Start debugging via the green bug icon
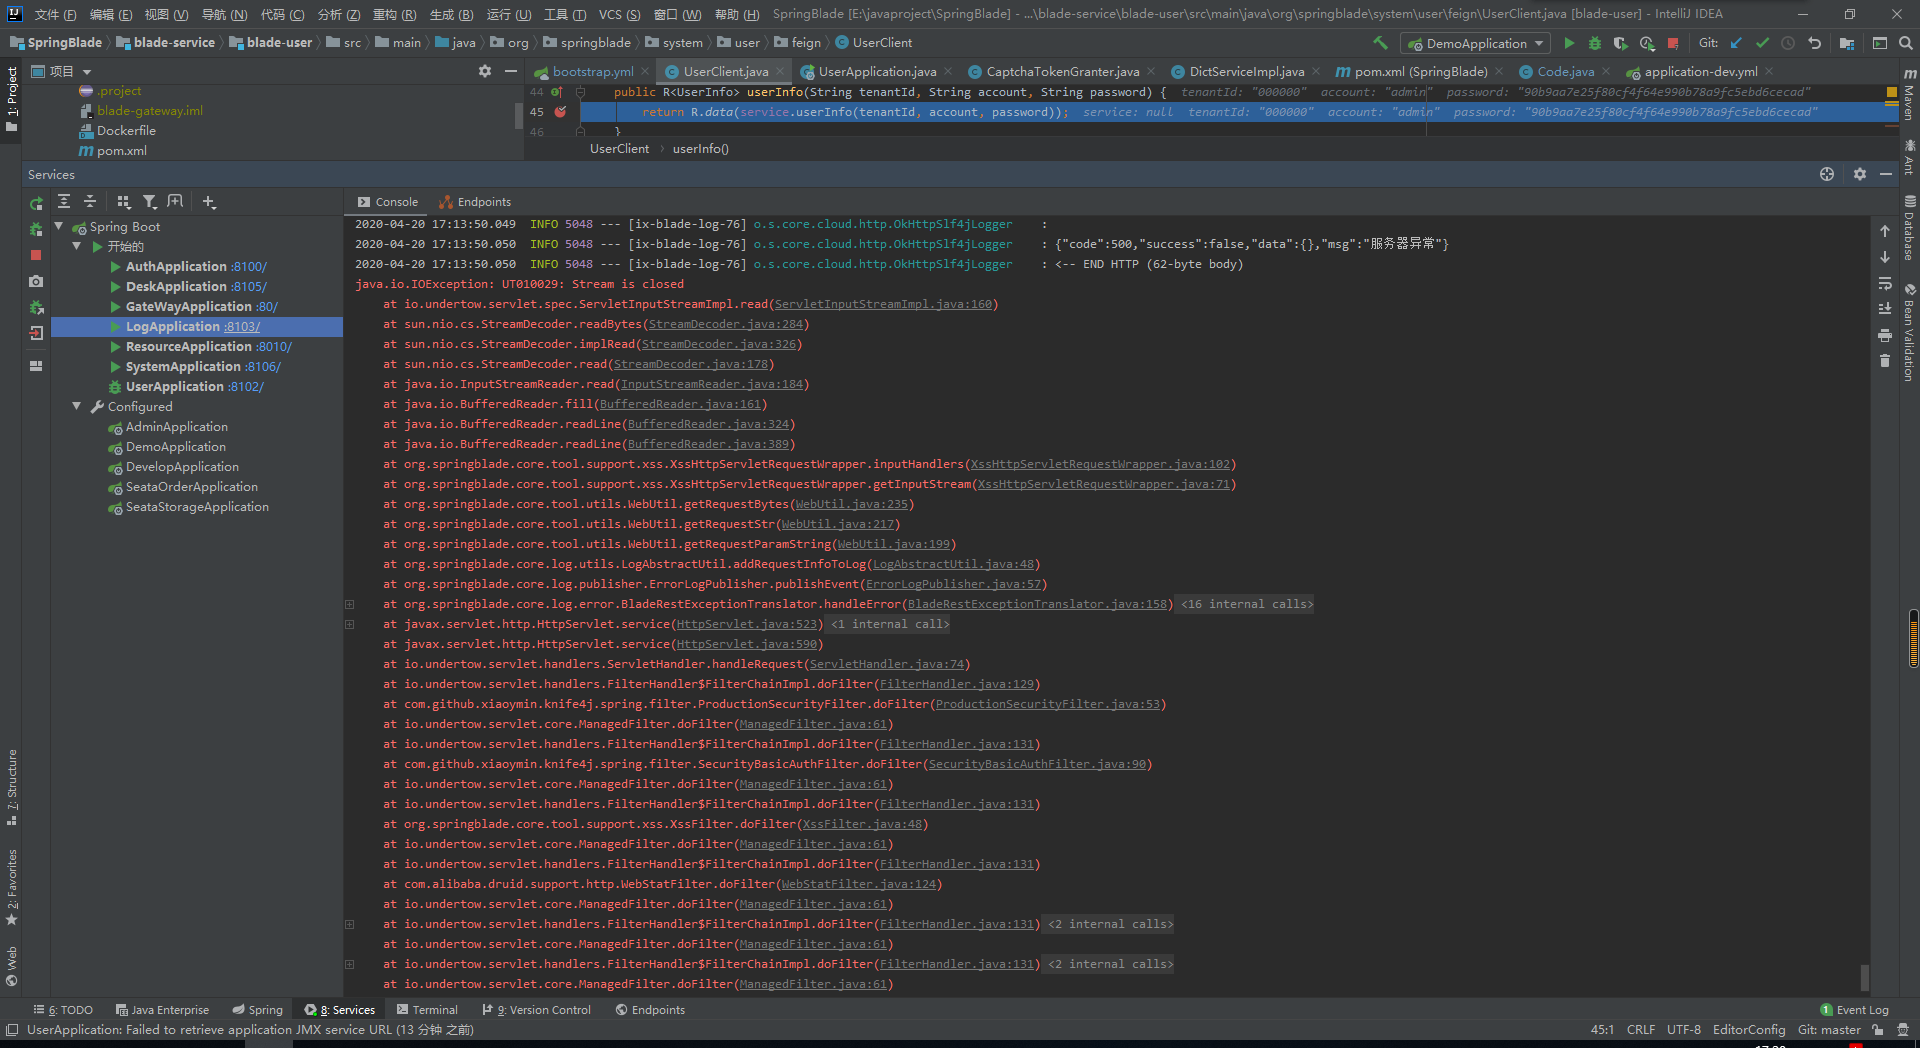 [1595, 43]
